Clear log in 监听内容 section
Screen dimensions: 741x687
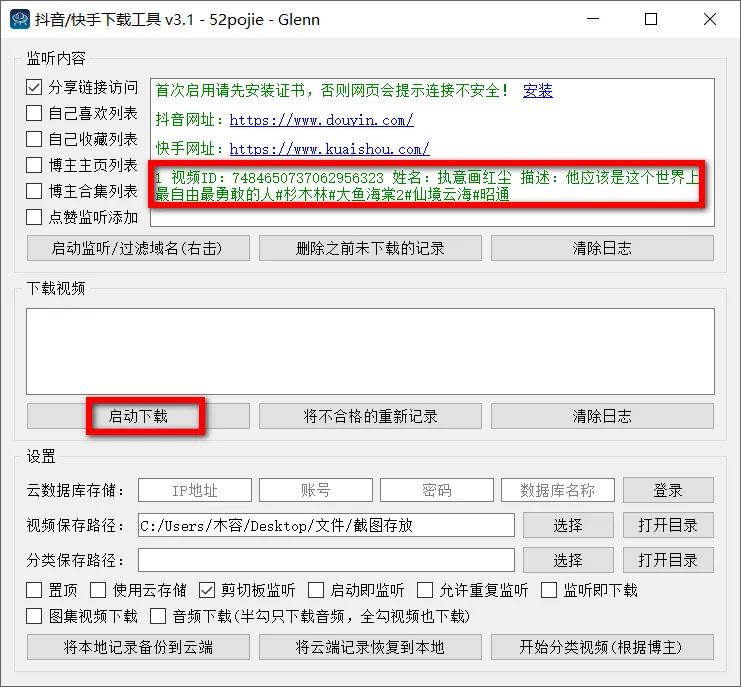(602, 248)
